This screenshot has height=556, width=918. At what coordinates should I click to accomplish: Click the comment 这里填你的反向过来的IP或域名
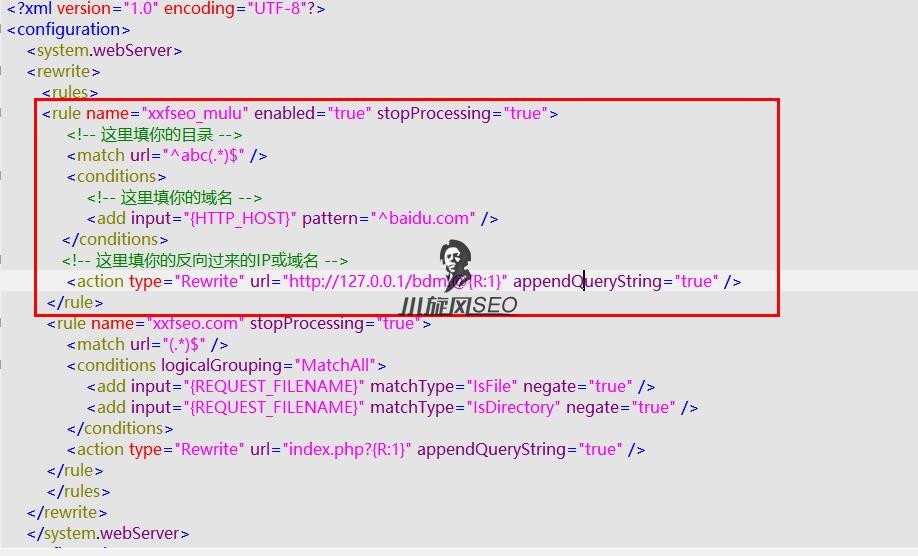coord(205,260)
